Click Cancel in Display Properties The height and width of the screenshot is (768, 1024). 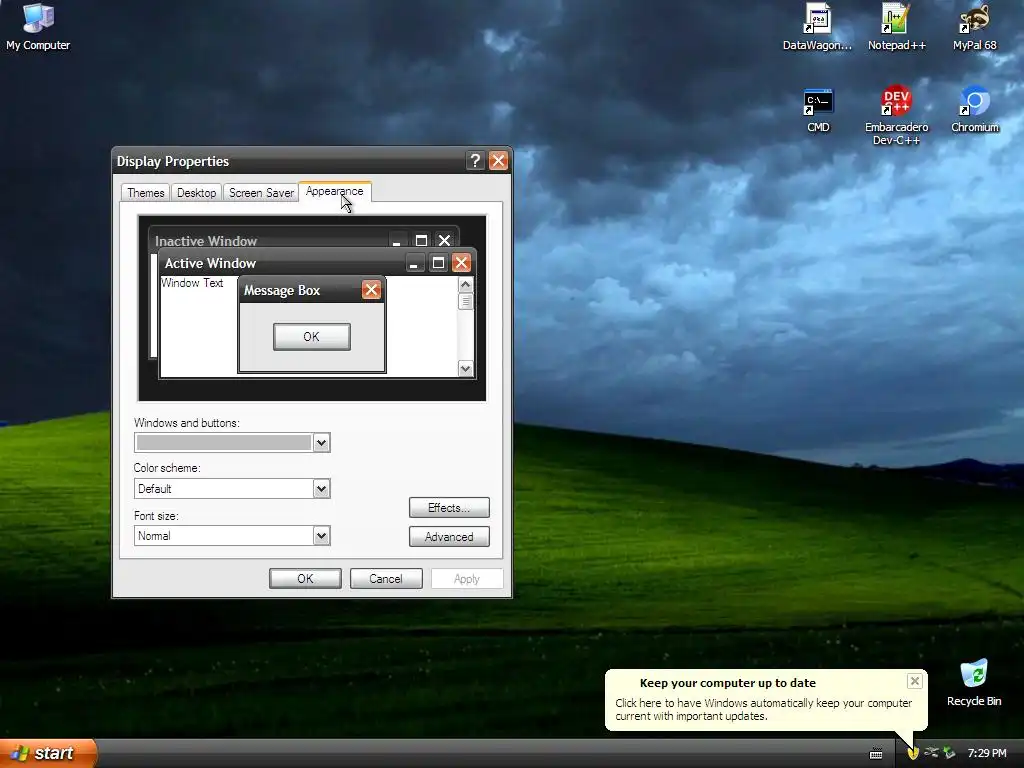[386, 579]
